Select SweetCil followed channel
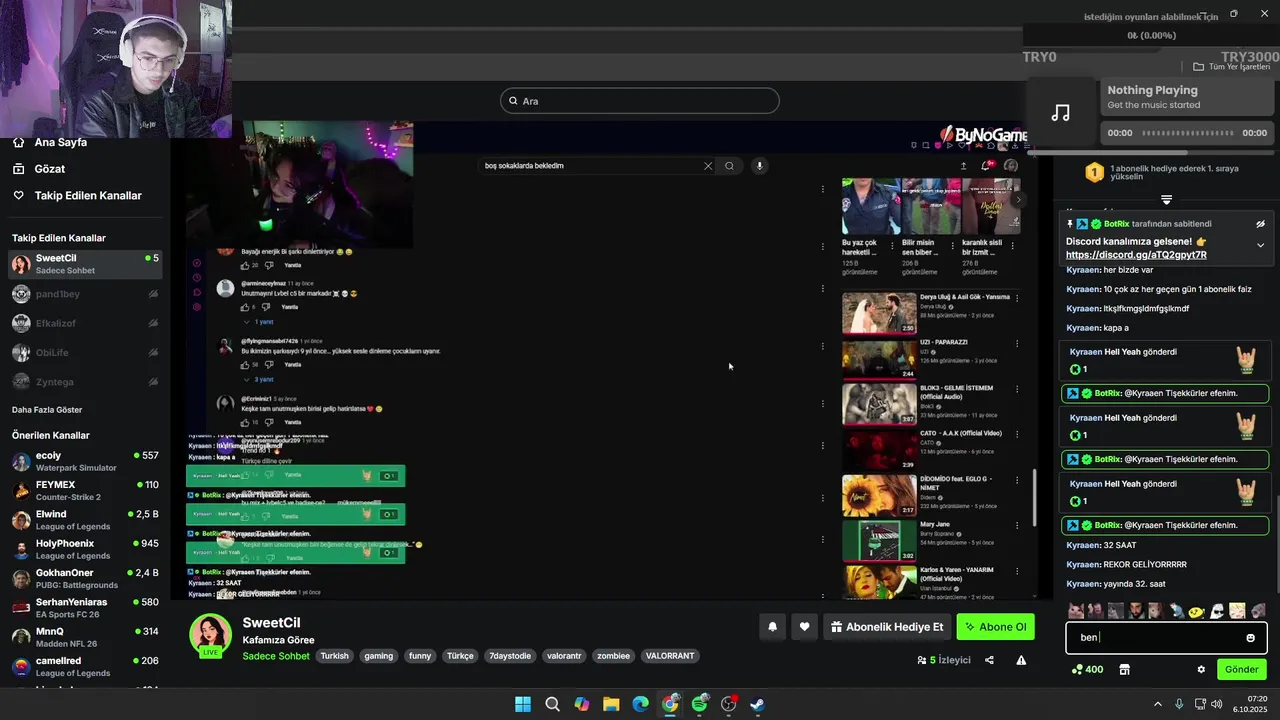 85,264
